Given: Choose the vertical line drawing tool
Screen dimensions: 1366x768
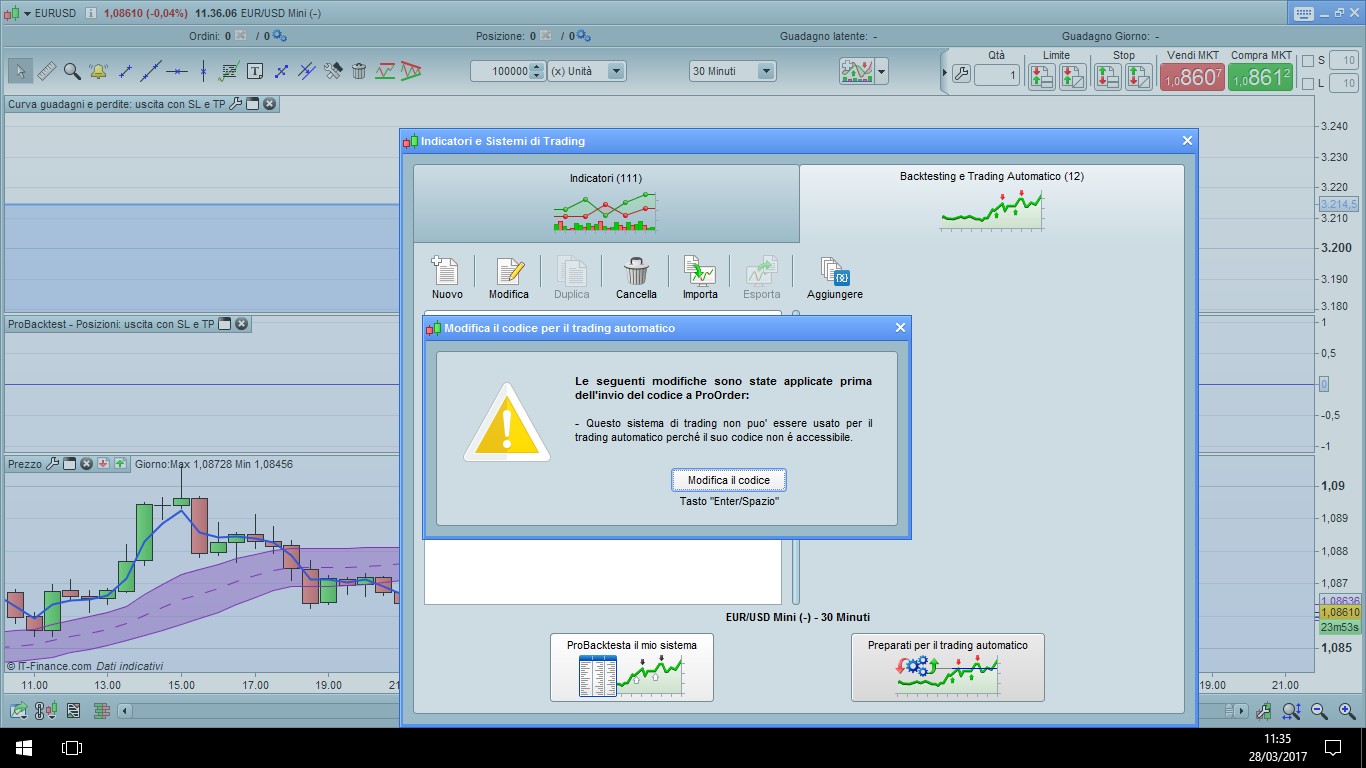Looking at the screenshot, I should coord(203,71).
